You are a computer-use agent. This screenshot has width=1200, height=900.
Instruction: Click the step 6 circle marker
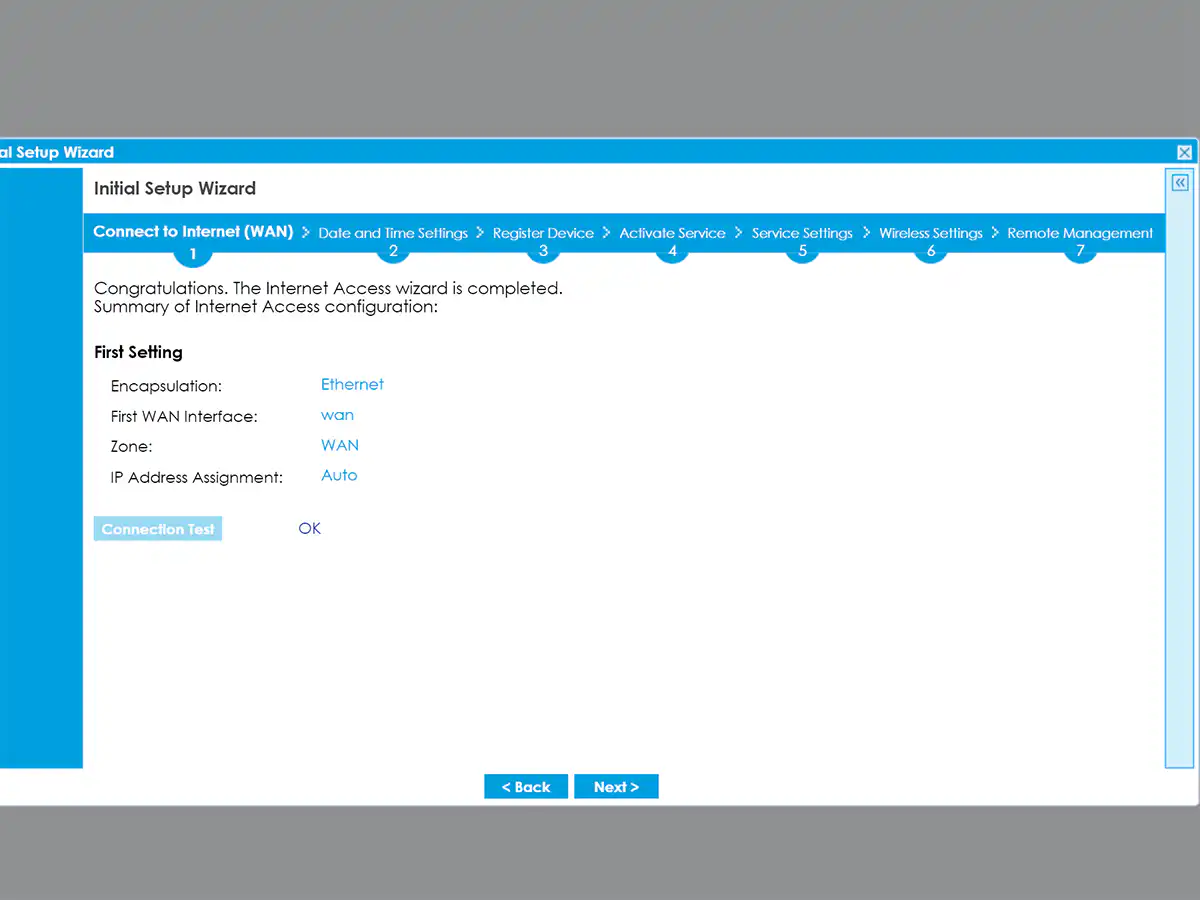click(x=931, y=251)
